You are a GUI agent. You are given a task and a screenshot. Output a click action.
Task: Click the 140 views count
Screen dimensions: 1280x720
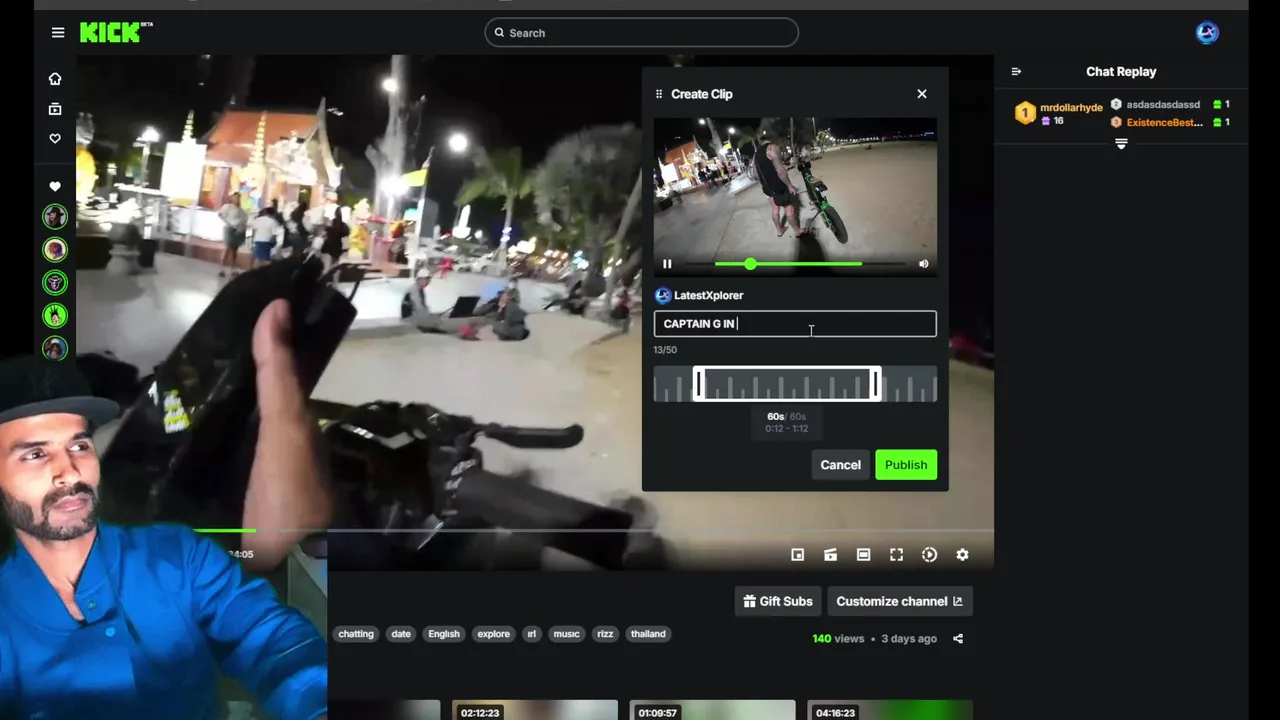[x=838, y=639]
